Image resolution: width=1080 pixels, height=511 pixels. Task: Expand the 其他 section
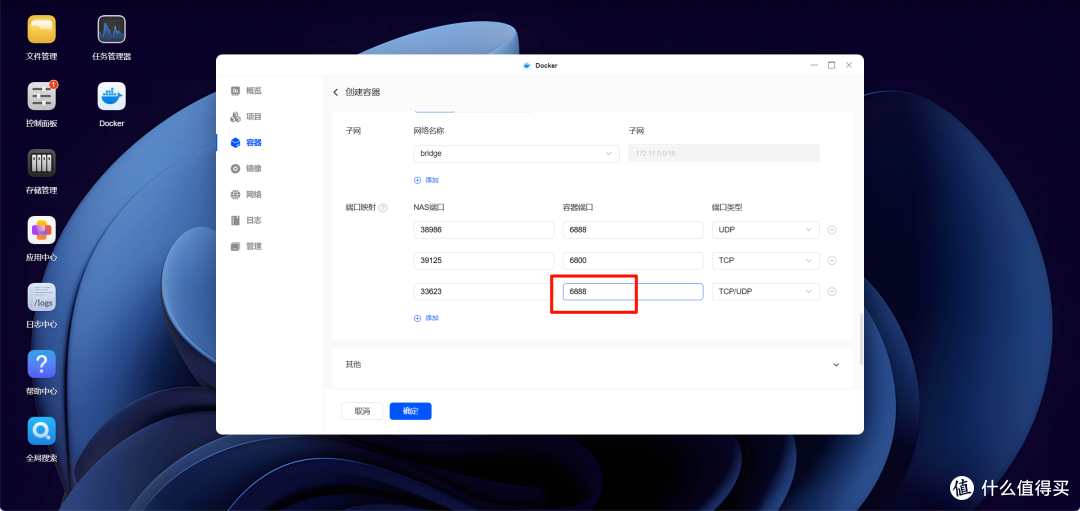coord(836,364)
